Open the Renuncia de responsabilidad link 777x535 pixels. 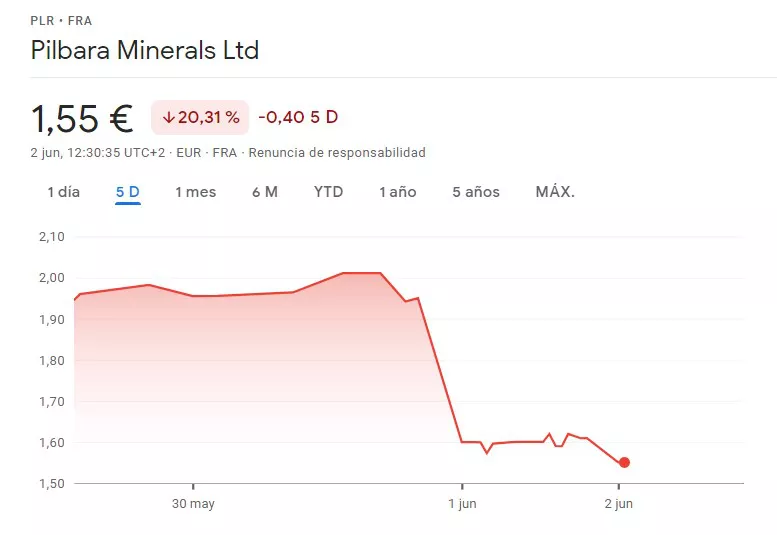pyautogui.click(x=337, y=153)
